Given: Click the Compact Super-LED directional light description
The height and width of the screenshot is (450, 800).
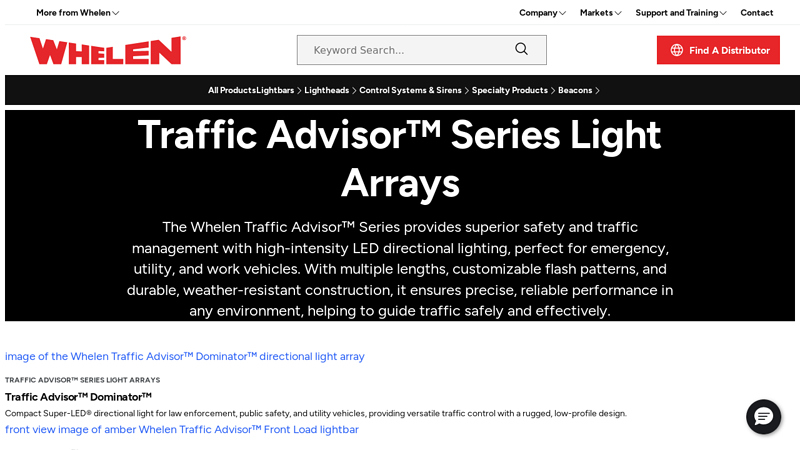Looking at the screenshot, I should (316, 413).
